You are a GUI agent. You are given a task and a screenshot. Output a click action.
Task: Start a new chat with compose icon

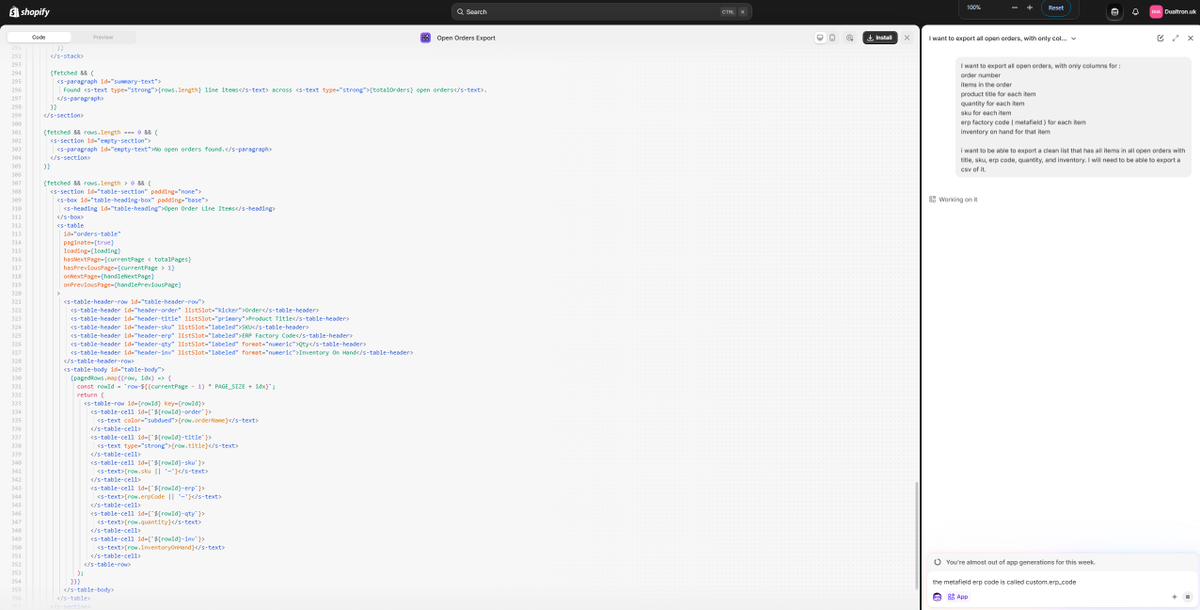(1160, 38)
